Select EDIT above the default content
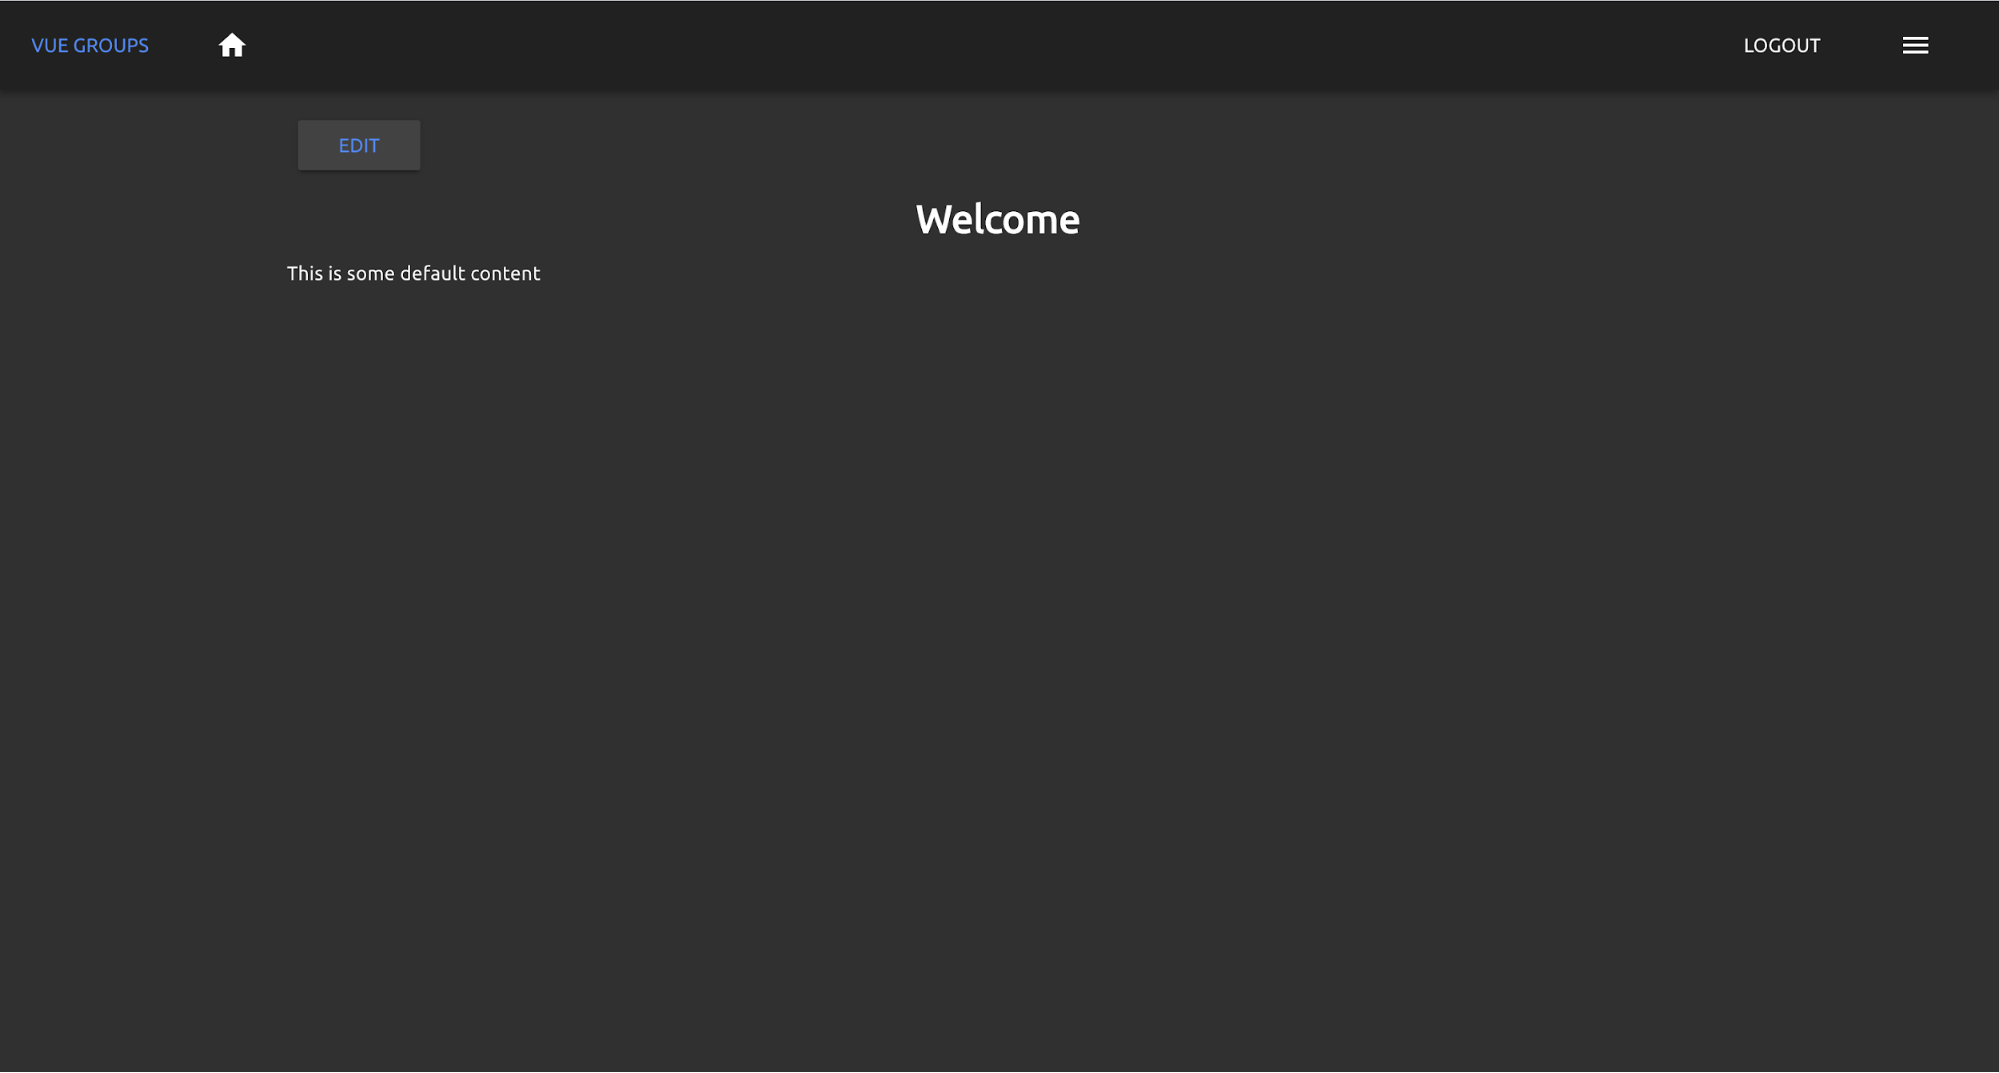This screenshot has width=1999, height=1073. coord(358,145)
